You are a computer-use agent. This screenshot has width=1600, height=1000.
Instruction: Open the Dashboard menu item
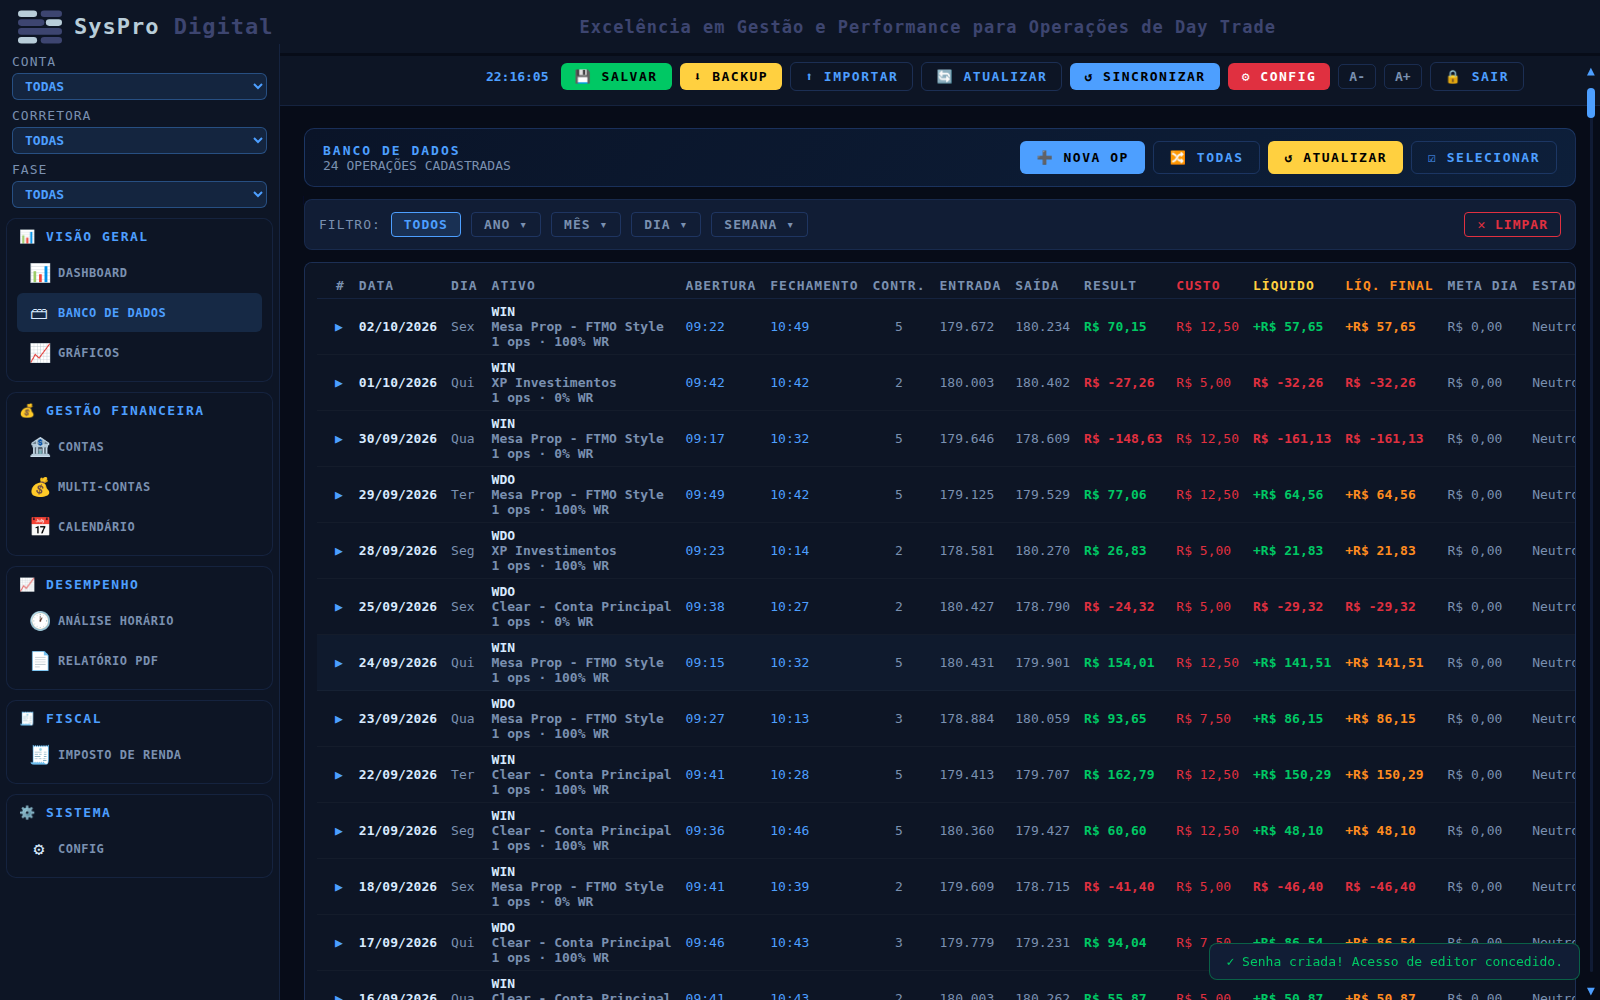click(139, 273)
